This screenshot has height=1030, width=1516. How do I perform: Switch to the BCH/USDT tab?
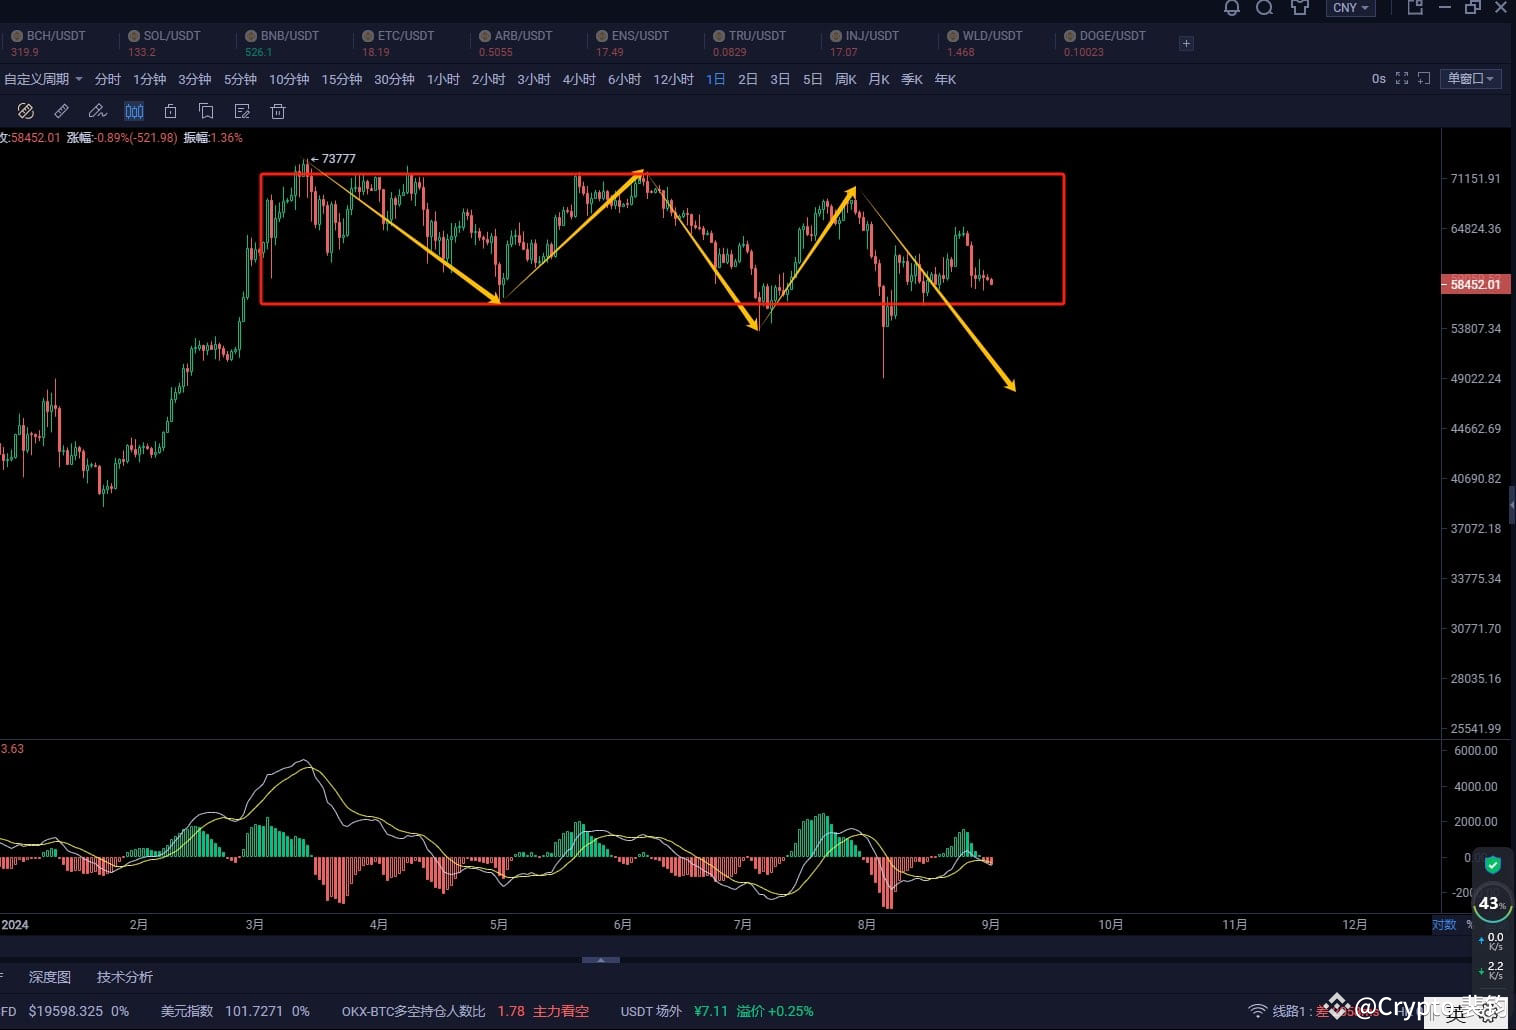point(48,43)
